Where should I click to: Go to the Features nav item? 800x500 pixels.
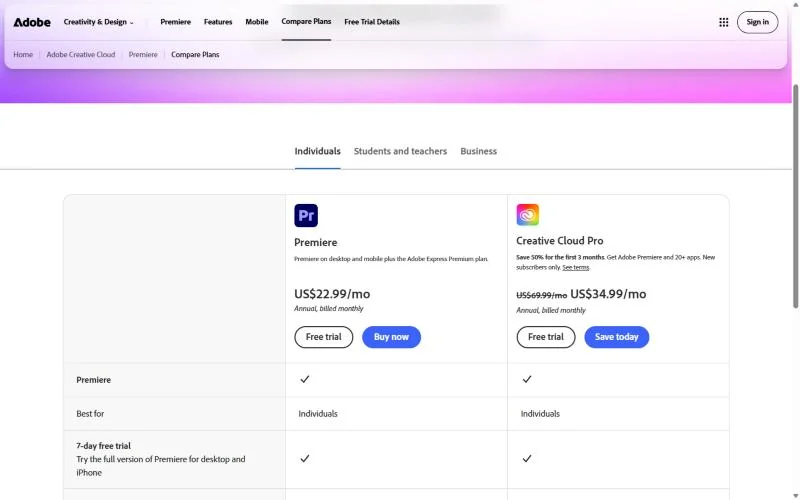tap(218, 22)
